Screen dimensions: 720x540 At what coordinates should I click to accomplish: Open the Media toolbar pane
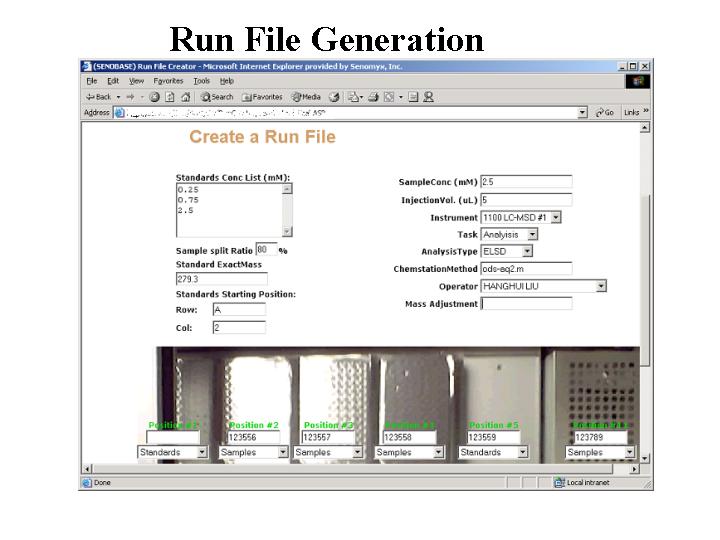coord(306,97)
